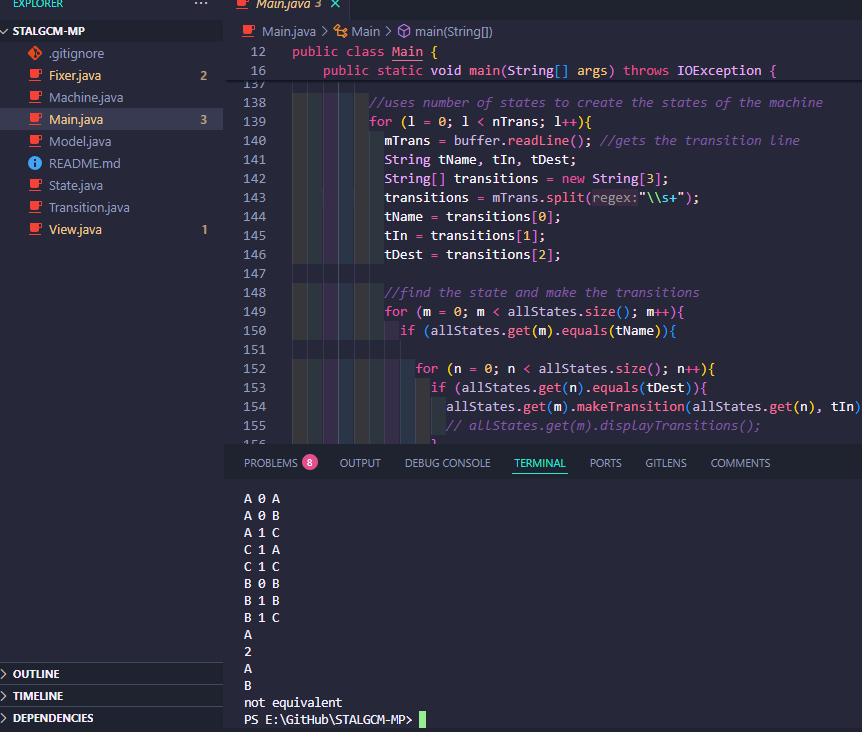The height and width of the screenshot is (732, 862).
Task: Open README.md file
Action: (85, 163)
